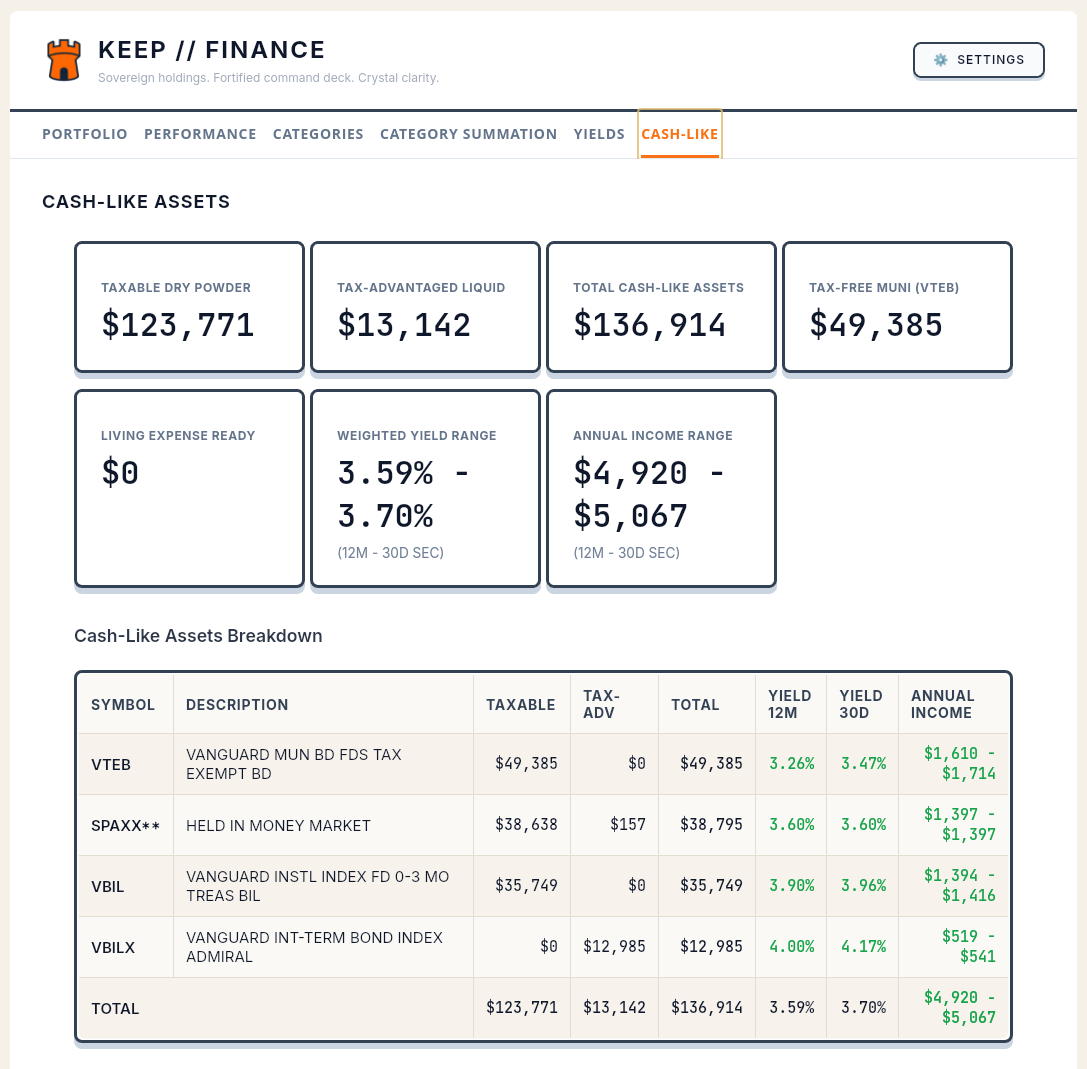
Task: Click the YIELD 30D column header
Action: point(862,704)
